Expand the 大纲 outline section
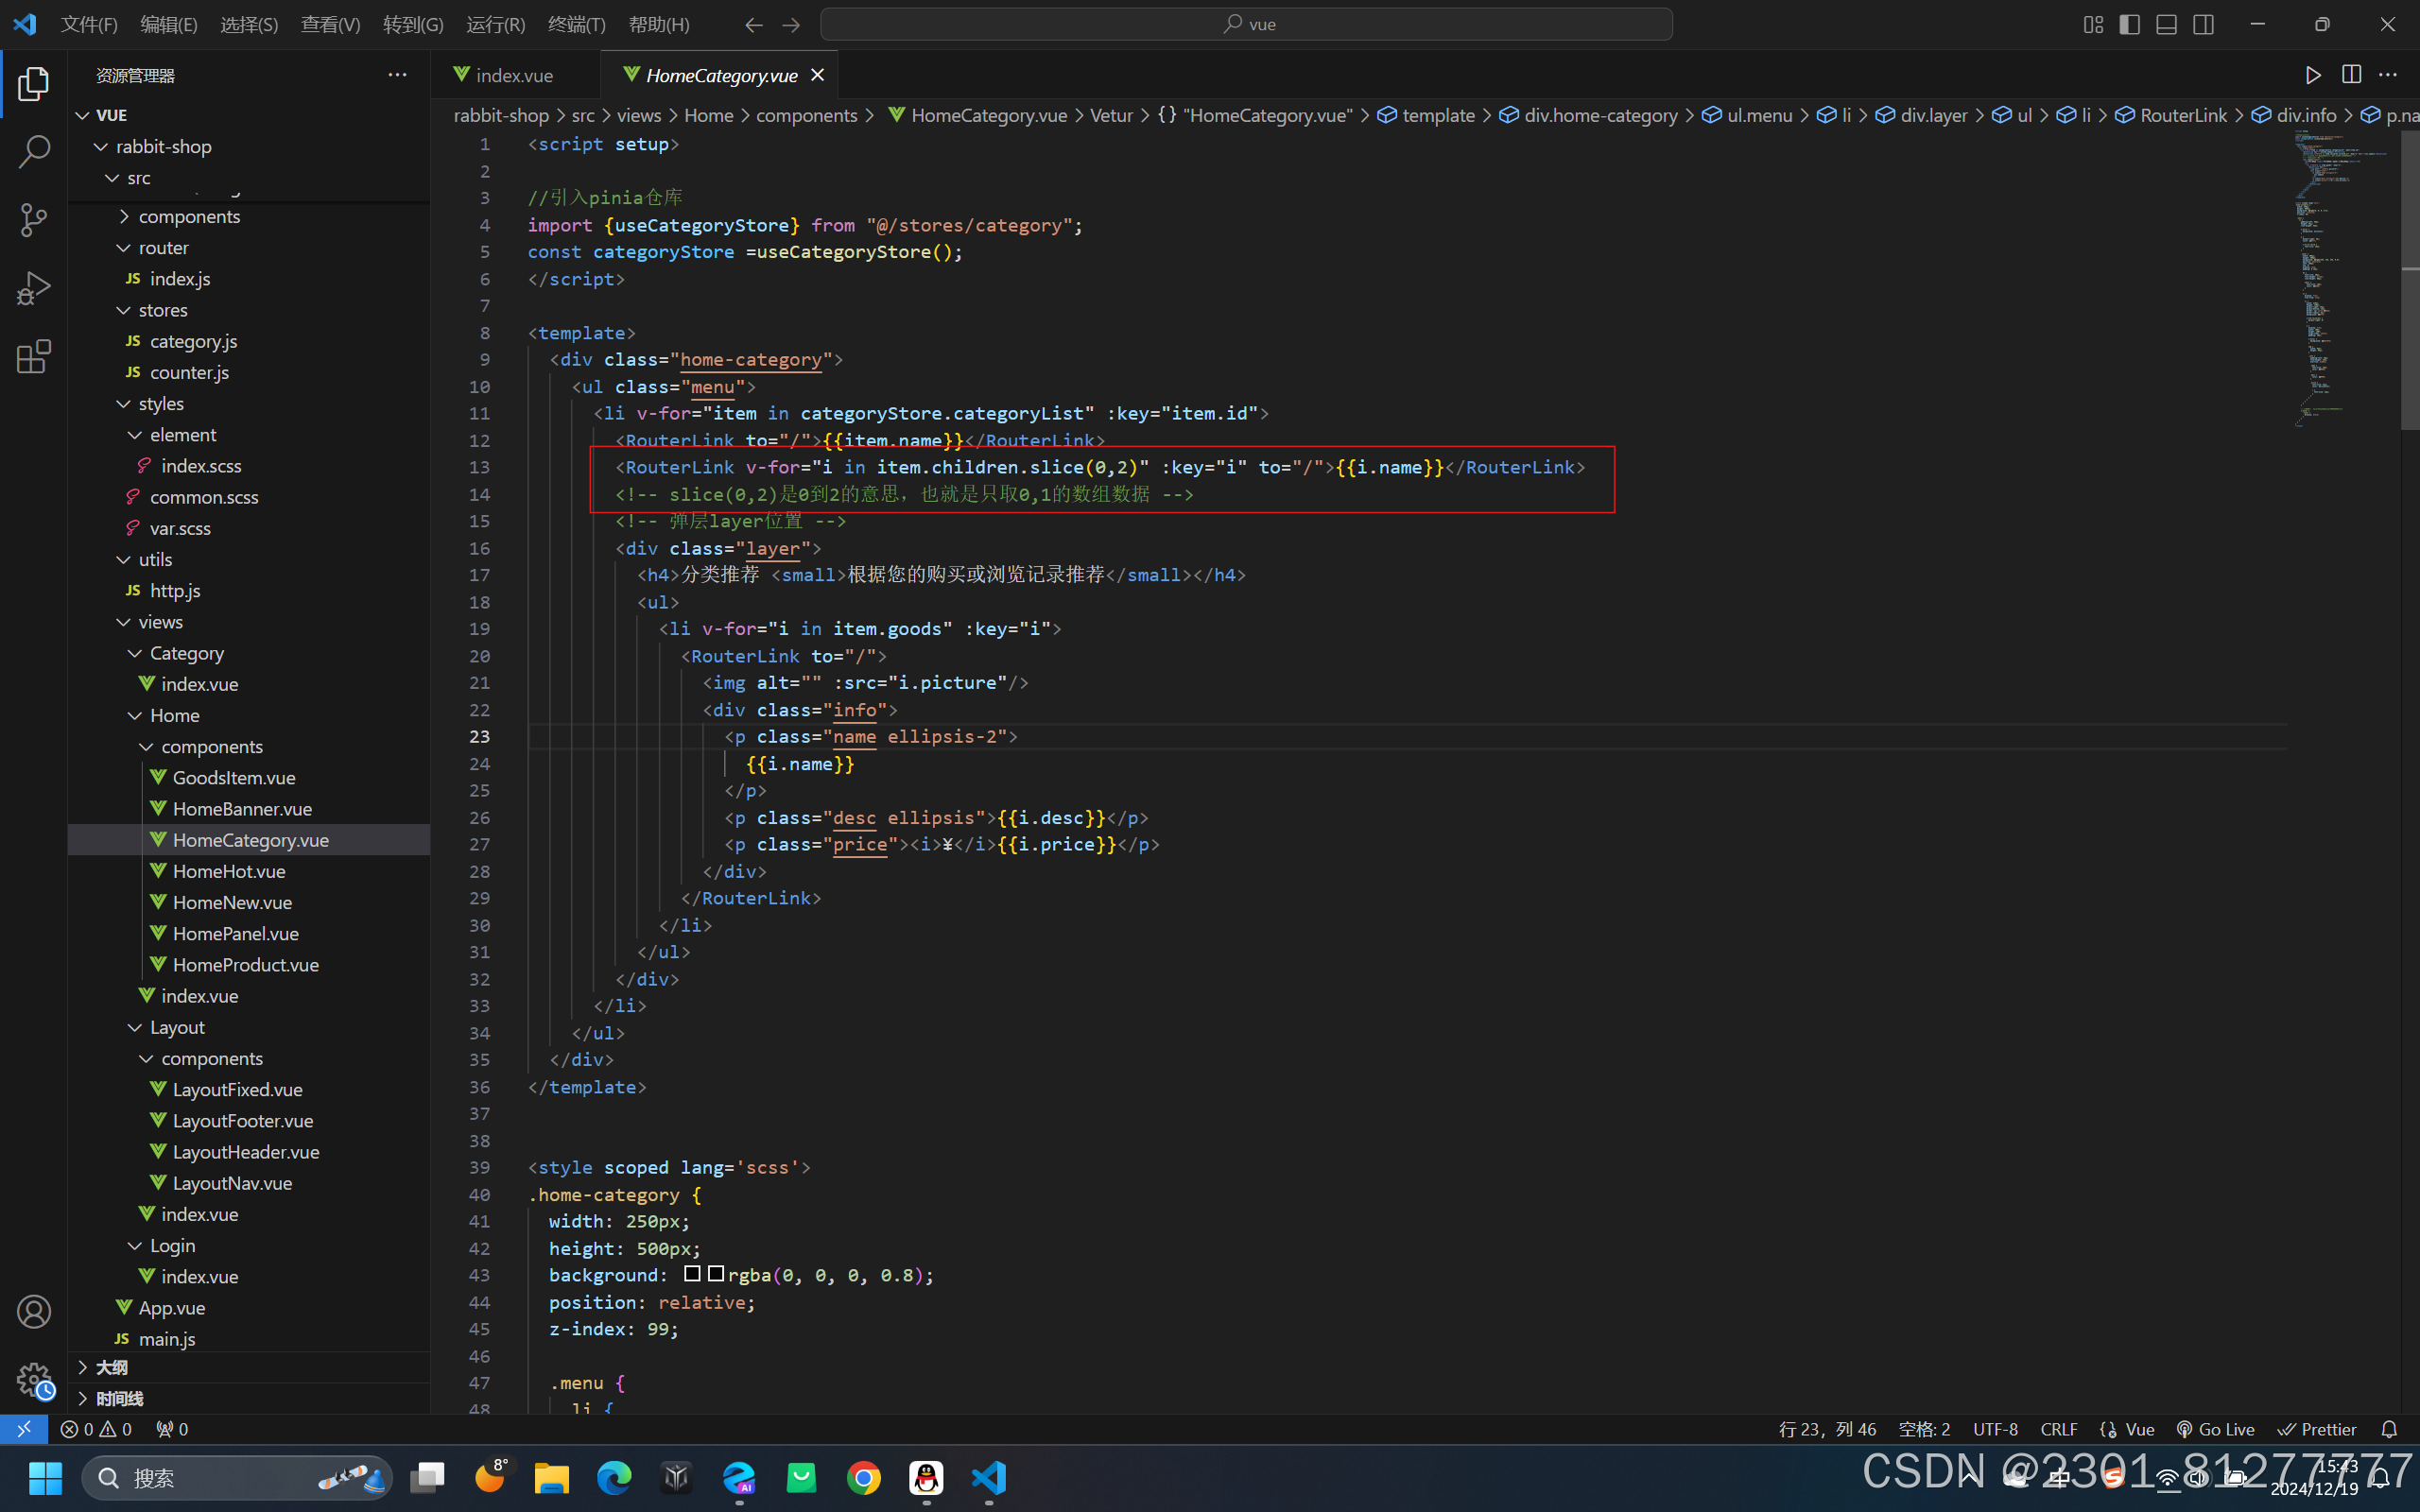Screen dimensions: 2420x1512 (249, 1367)
